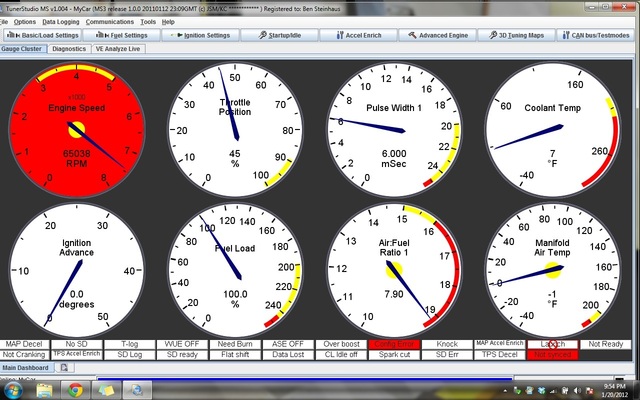640x400 pixels.
Task: Click the Knock indicator
Action: pyautogui.click(x=447, y=344)
